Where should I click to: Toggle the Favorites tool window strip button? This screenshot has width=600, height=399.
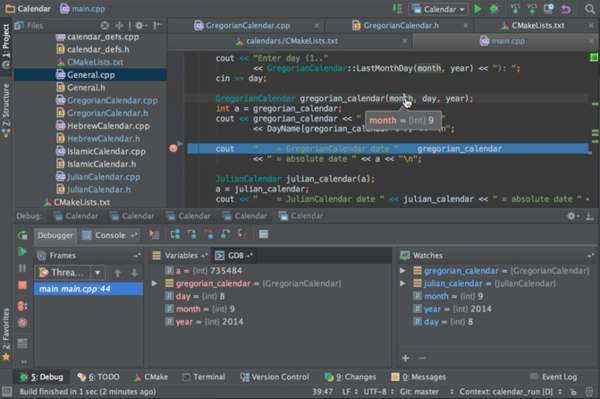[x=6, y=334]
